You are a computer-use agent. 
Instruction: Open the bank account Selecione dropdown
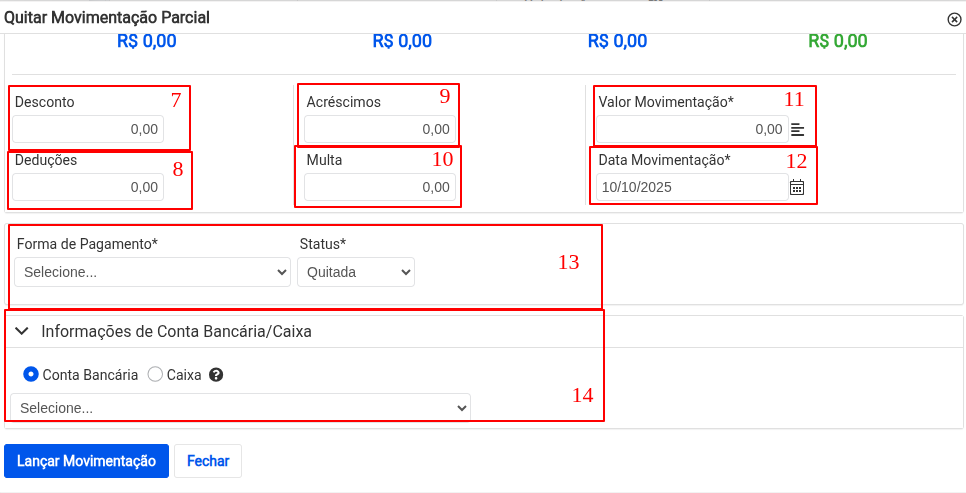pyautogui.click(x=240, y=407)
